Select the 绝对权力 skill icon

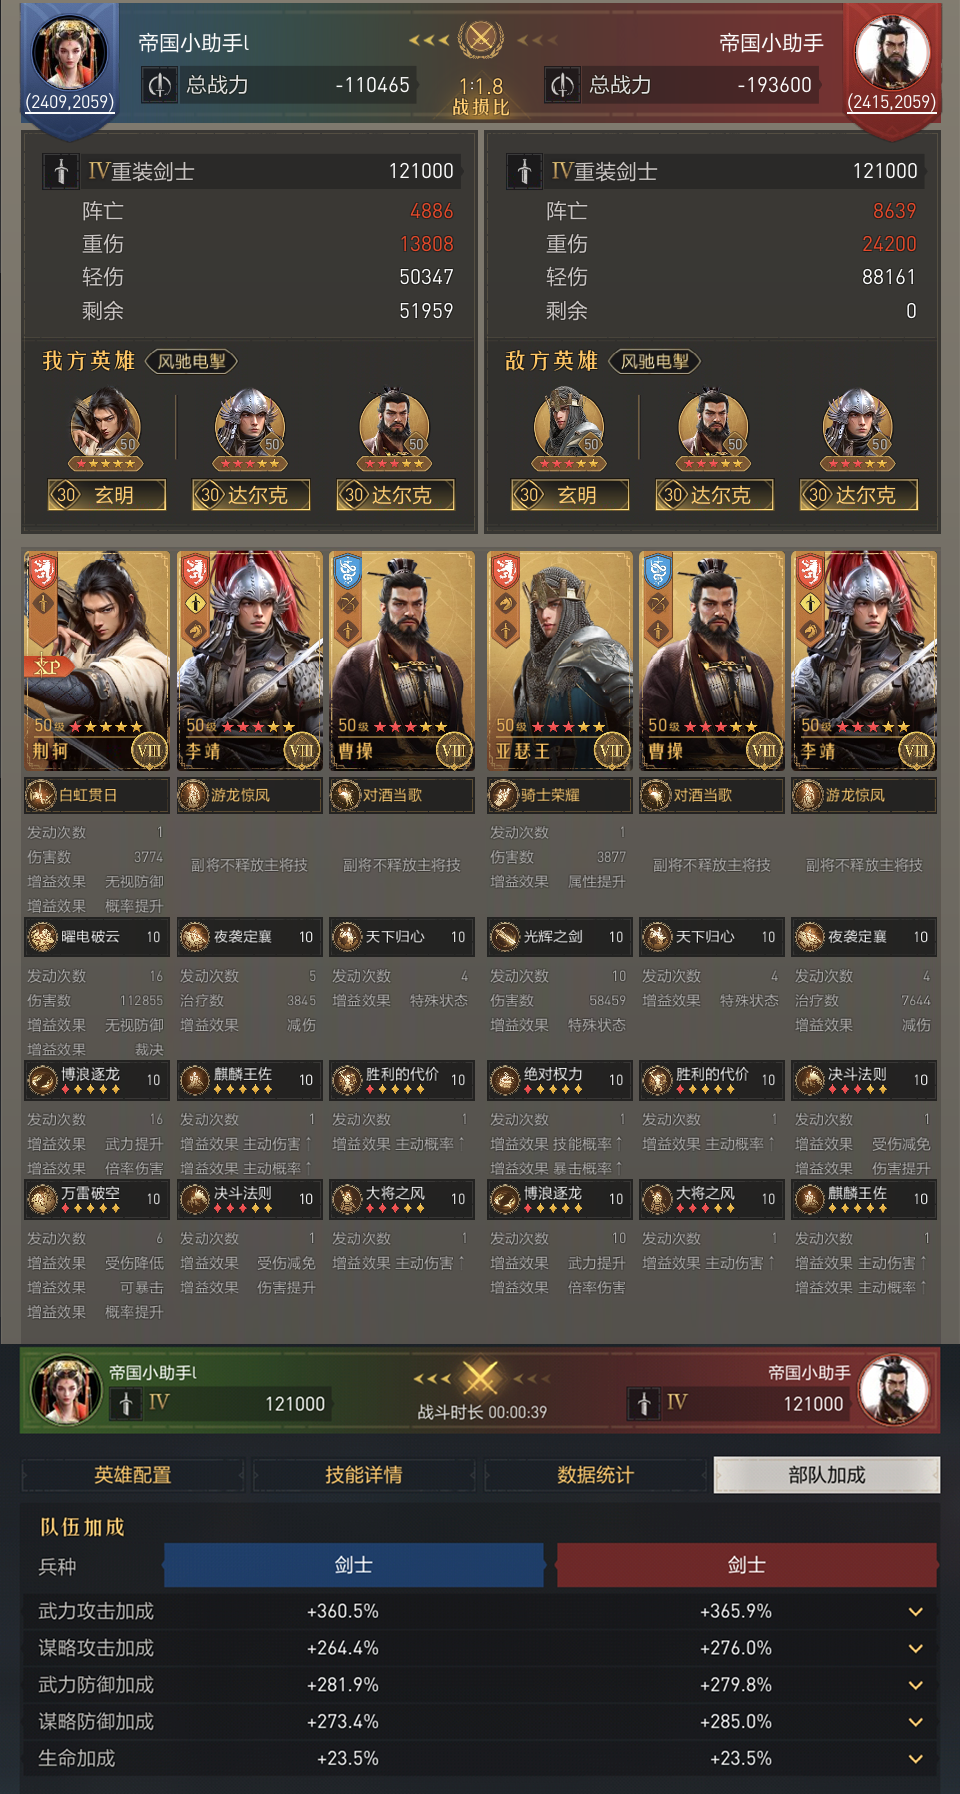click(505, 1080)
